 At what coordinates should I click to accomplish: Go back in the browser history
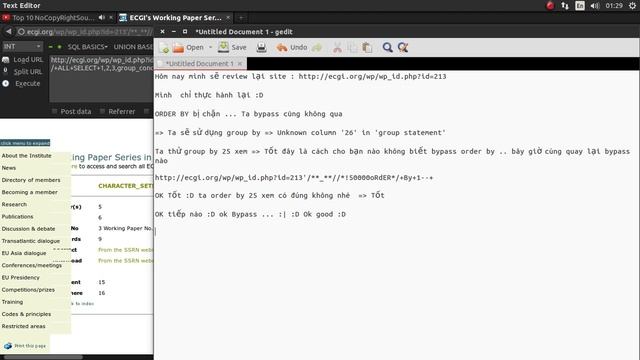click(x=8, y=31)
